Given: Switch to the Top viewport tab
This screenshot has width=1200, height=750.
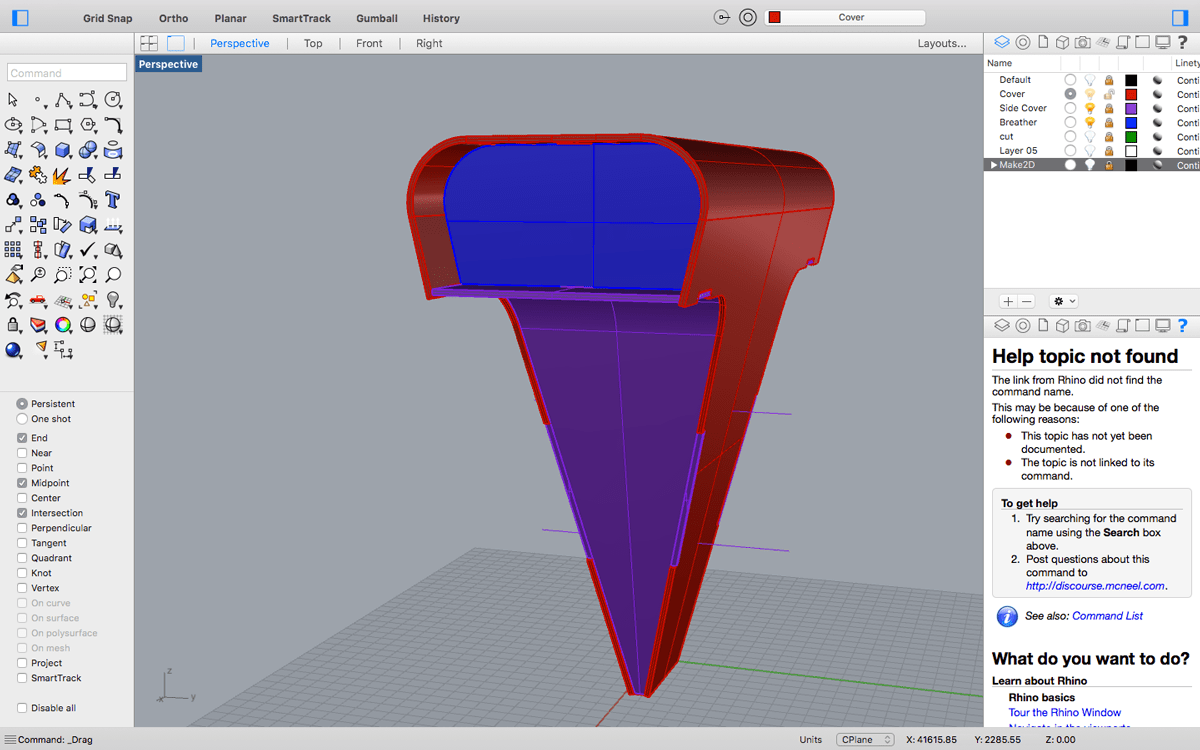Looking at the screenshot, I should point(313,43).
